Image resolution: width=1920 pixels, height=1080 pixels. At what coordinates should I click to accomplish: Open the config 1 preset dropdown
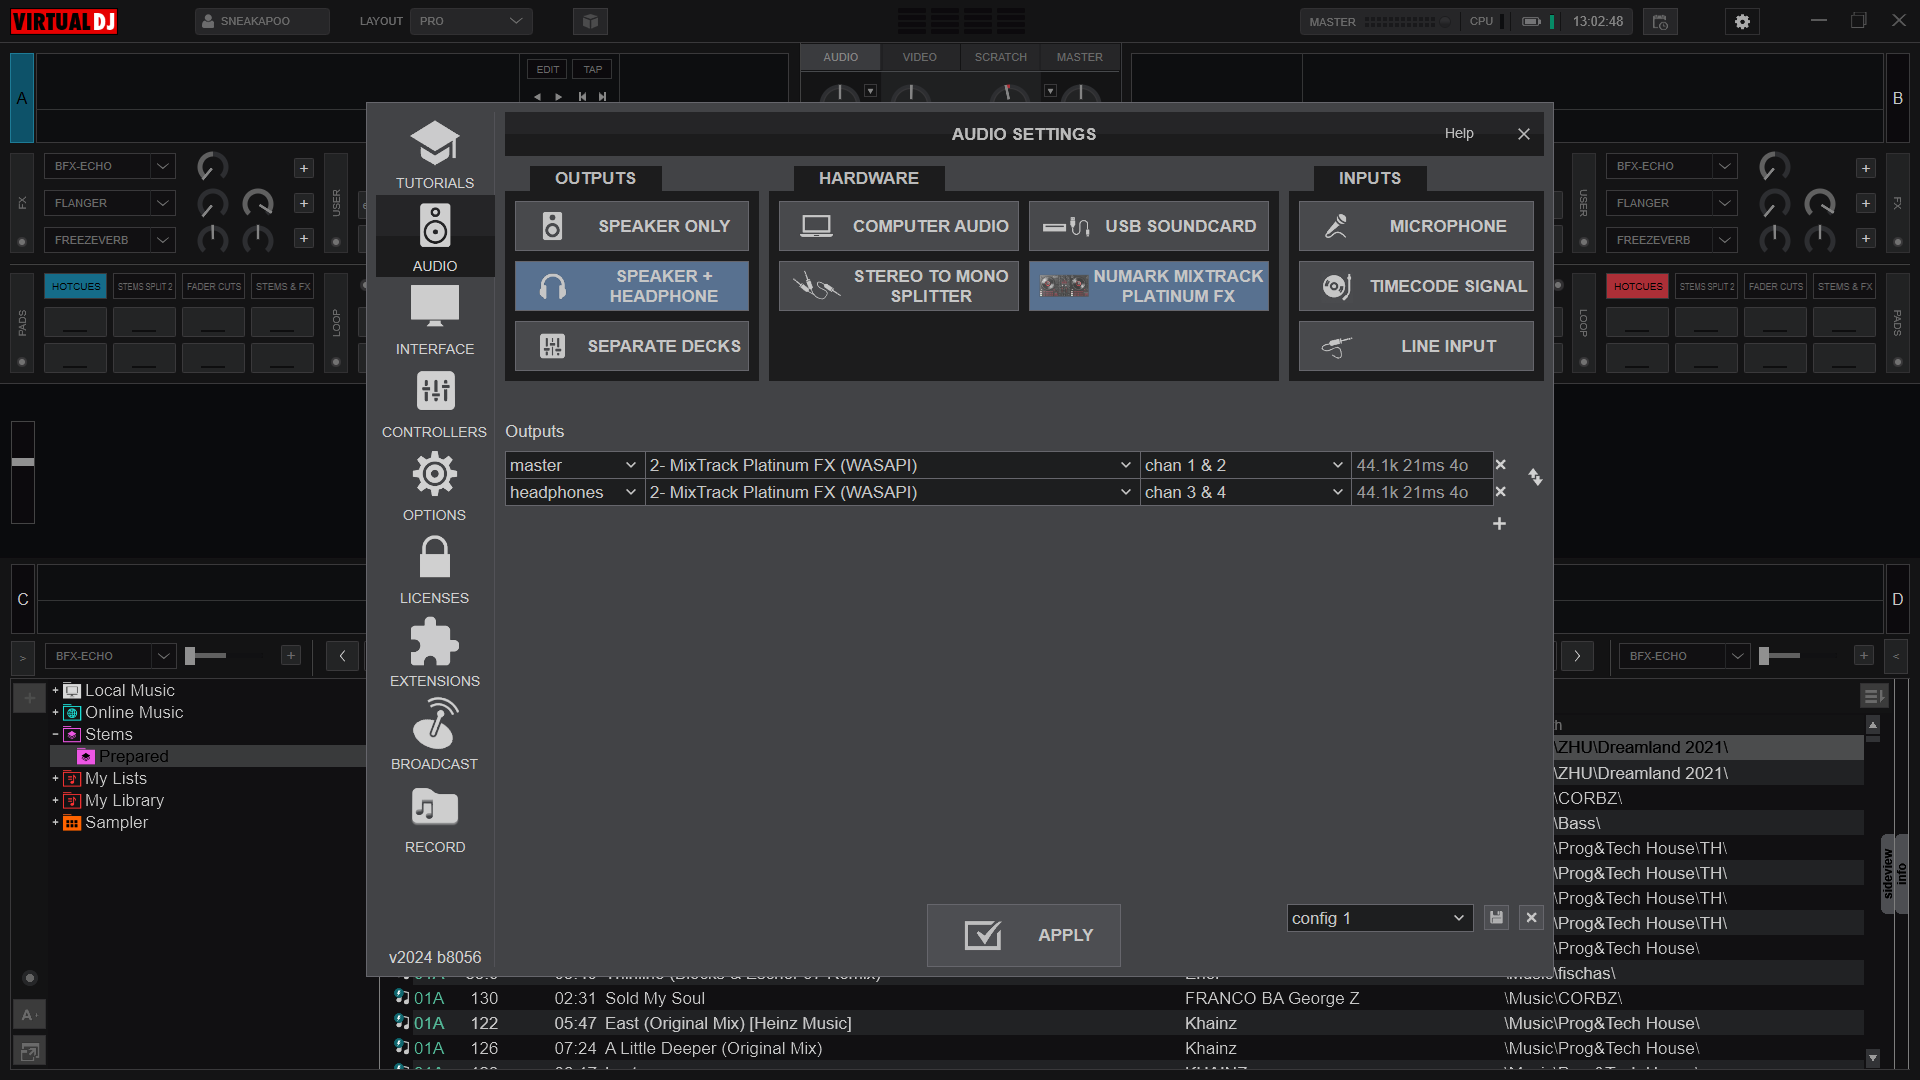coord(1379,917)
